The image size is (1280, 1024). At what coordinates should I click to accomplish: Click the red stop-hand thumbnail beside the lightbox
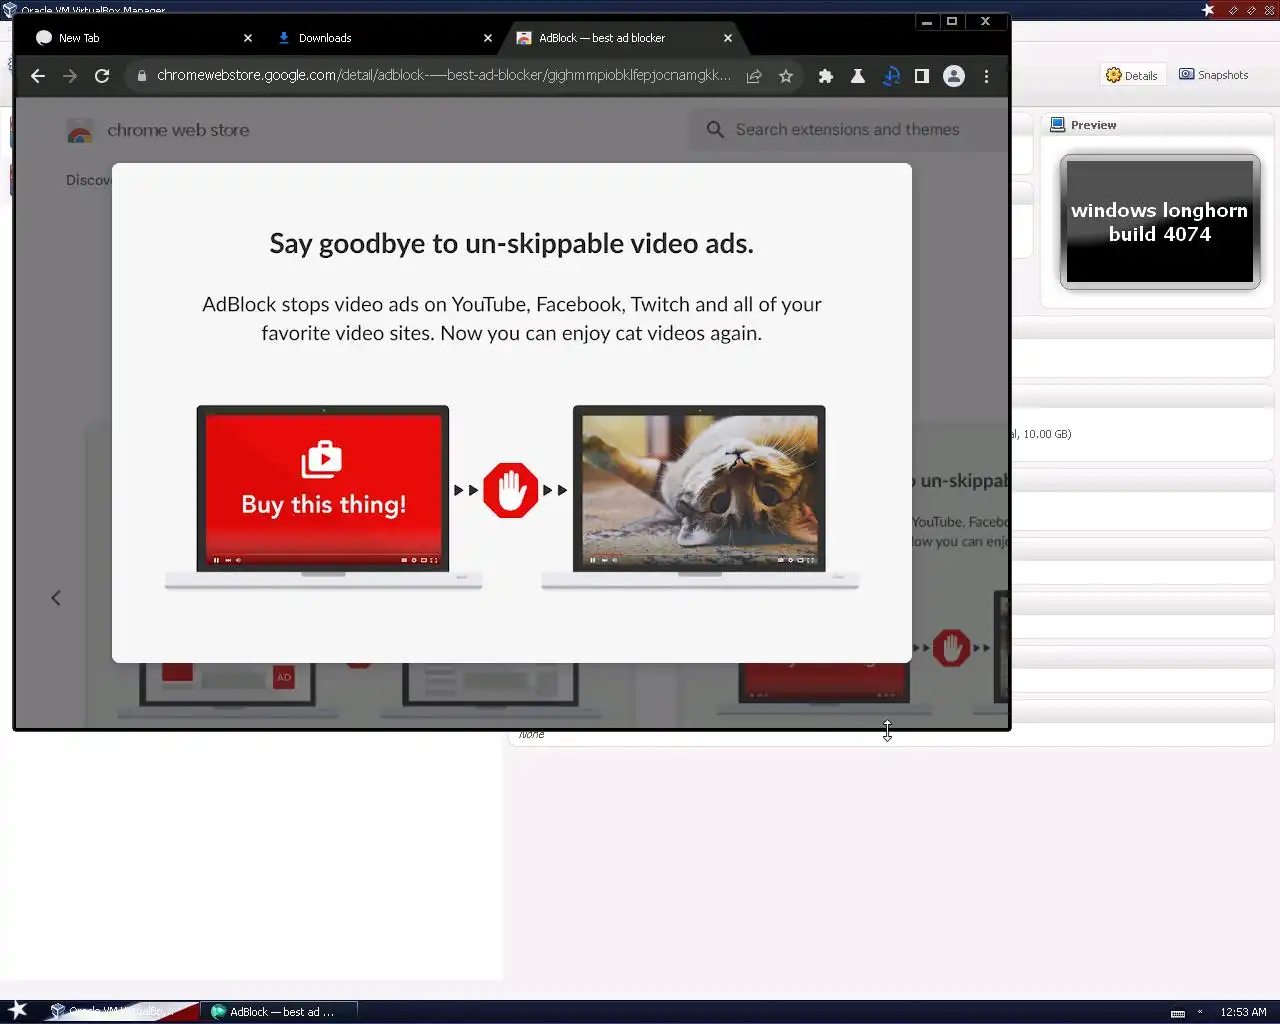click(951, 648)
